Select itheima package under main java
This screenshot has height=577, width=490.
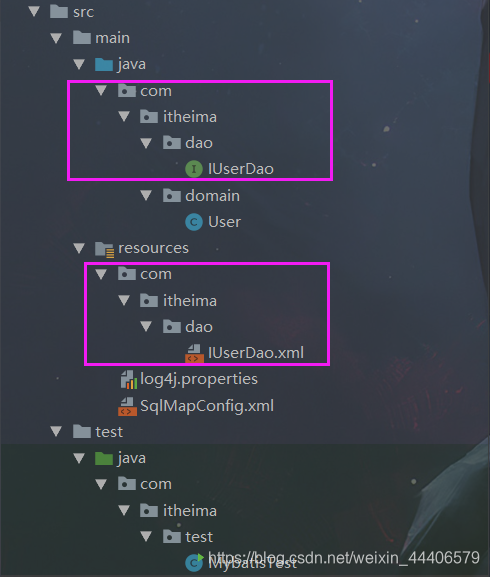178,117
